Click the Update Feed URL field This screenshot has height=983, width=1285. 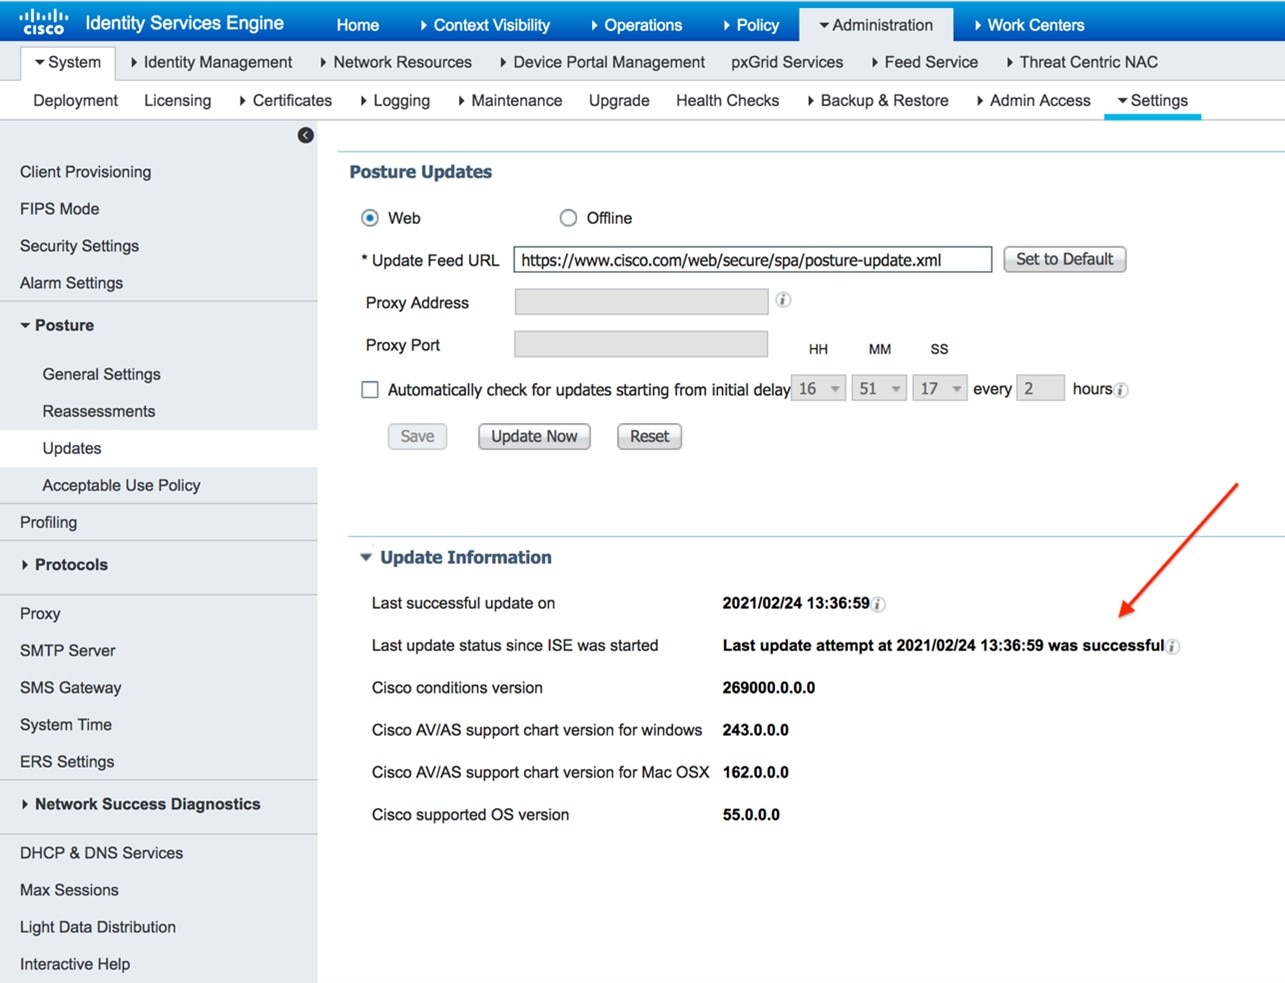coord(752,260)
